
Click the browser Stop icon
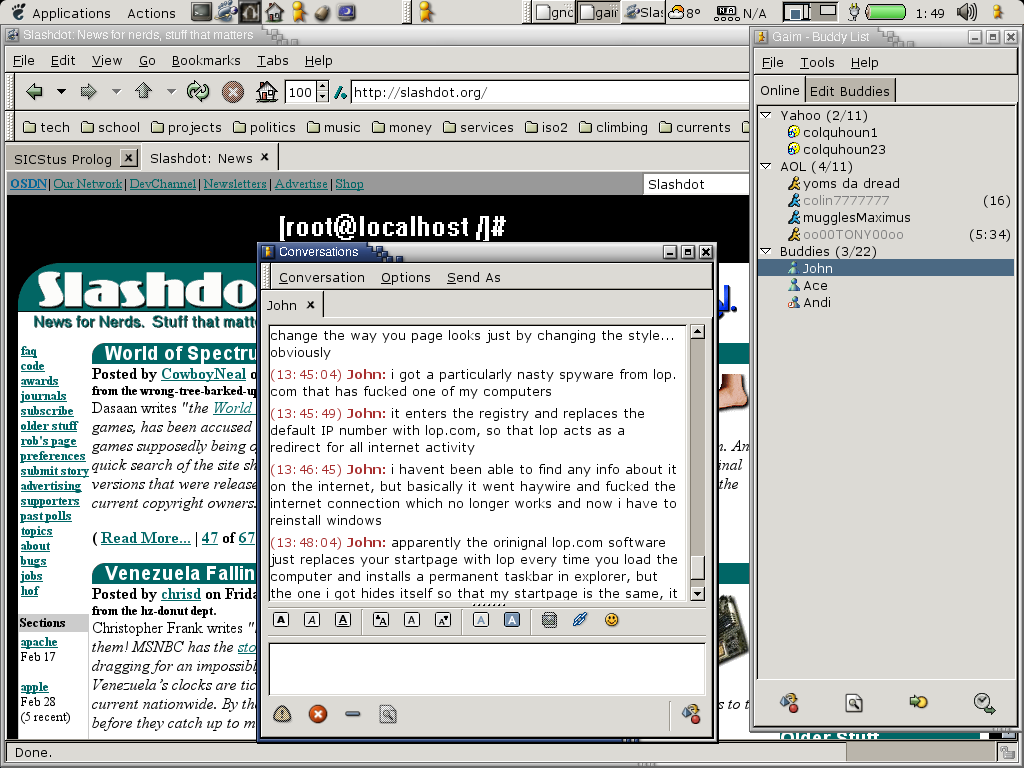tap(232, 92)
